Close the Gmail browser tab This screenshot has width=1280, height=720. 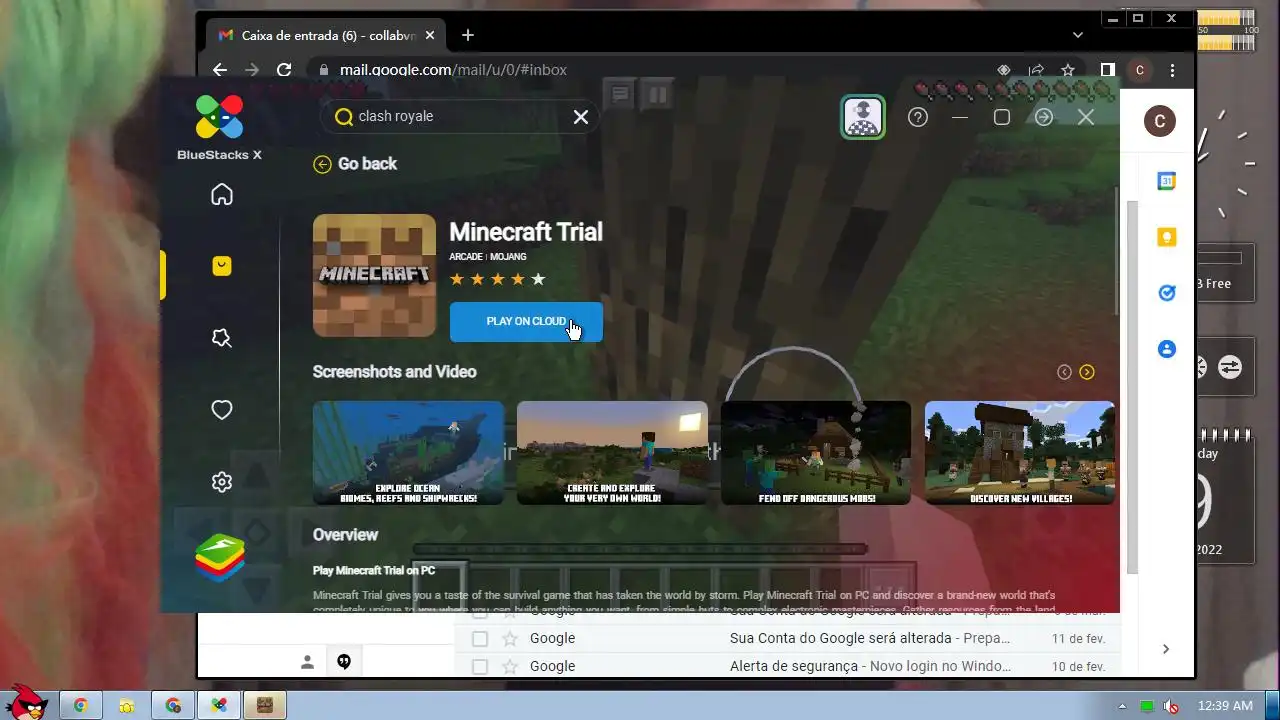[430, 35]
